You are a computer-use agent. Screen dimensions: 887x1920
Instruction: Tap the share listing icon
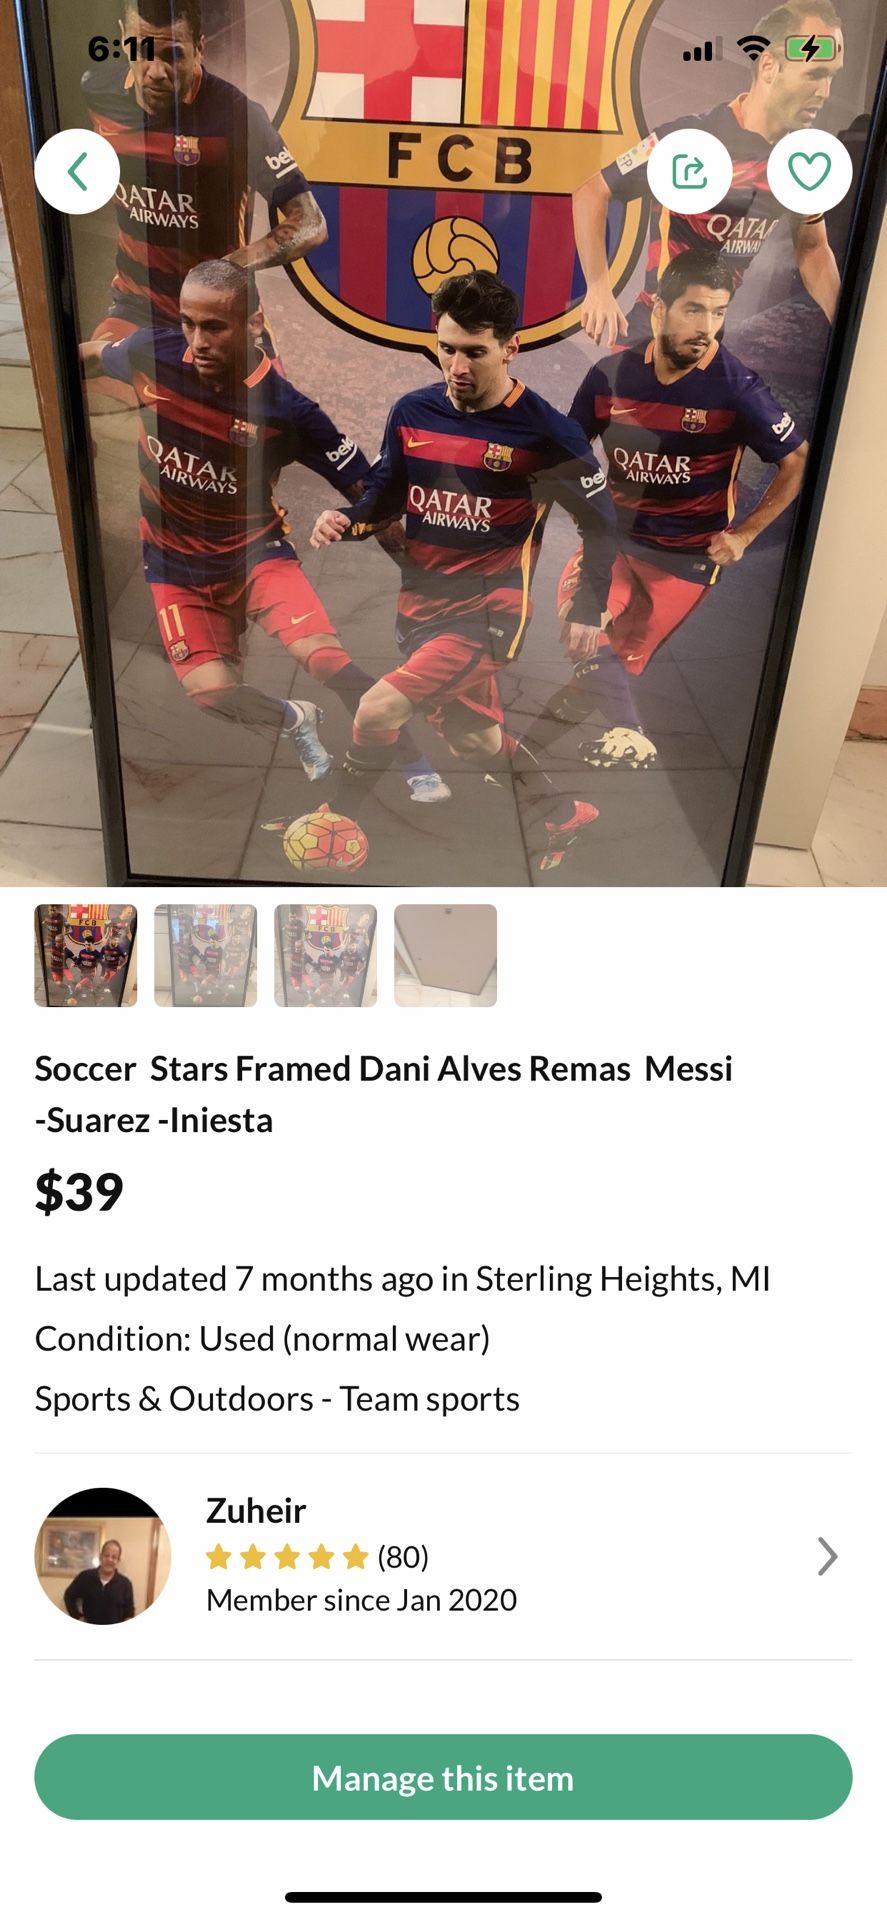click(x=689, y=172)
